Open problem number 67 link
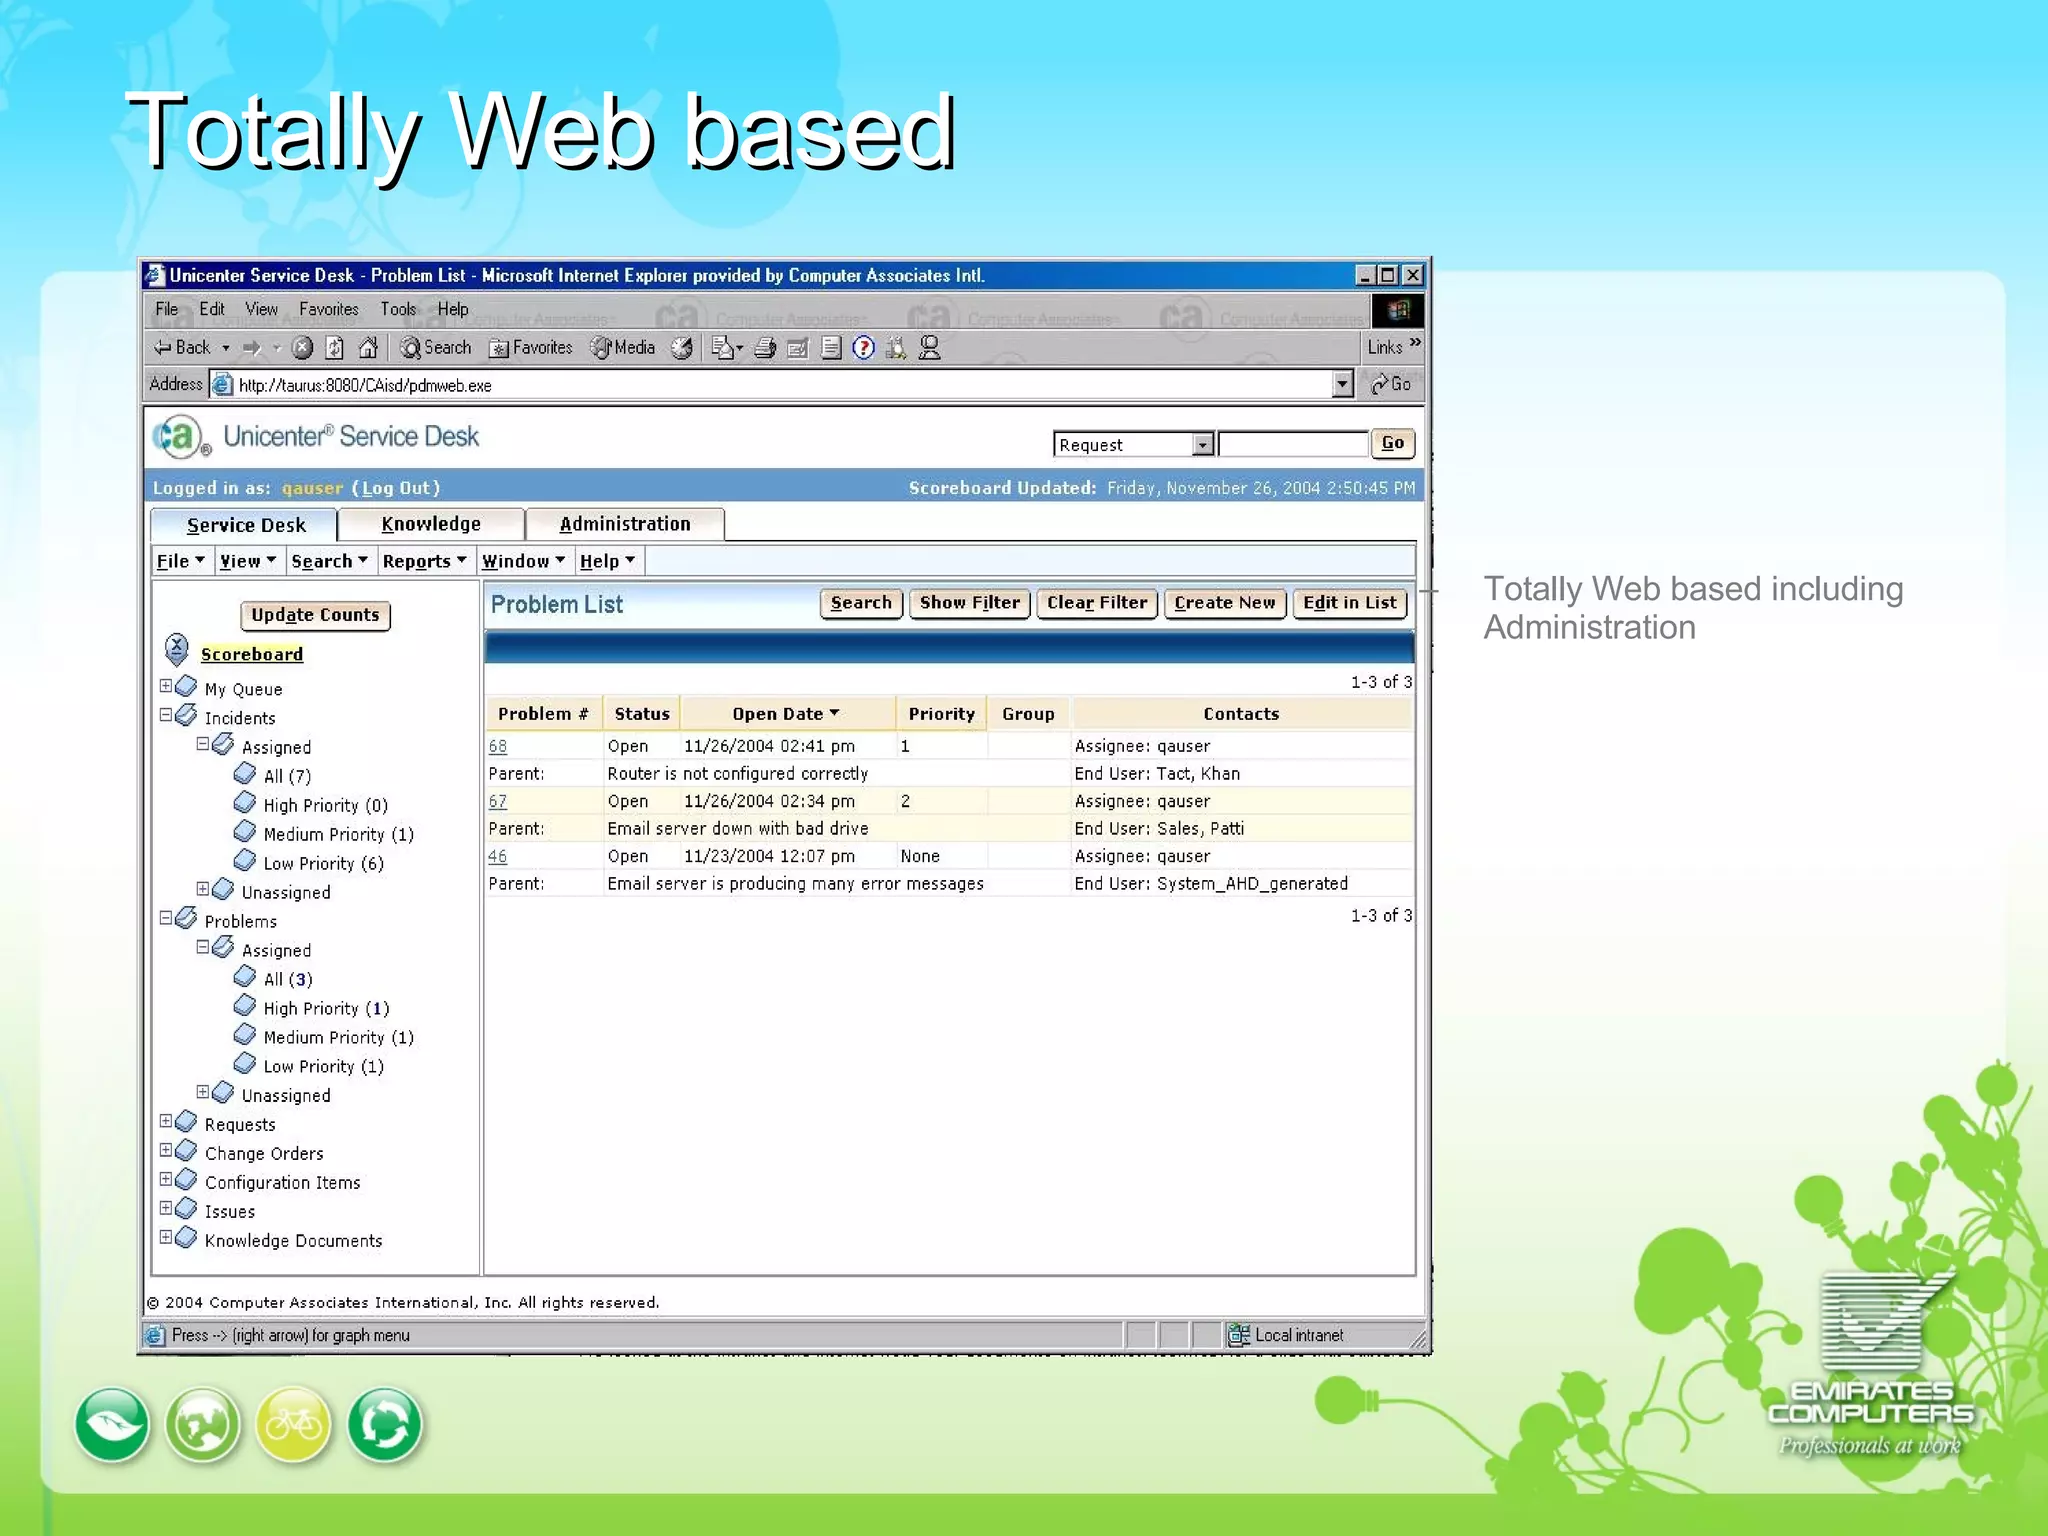 pos(498,801)
